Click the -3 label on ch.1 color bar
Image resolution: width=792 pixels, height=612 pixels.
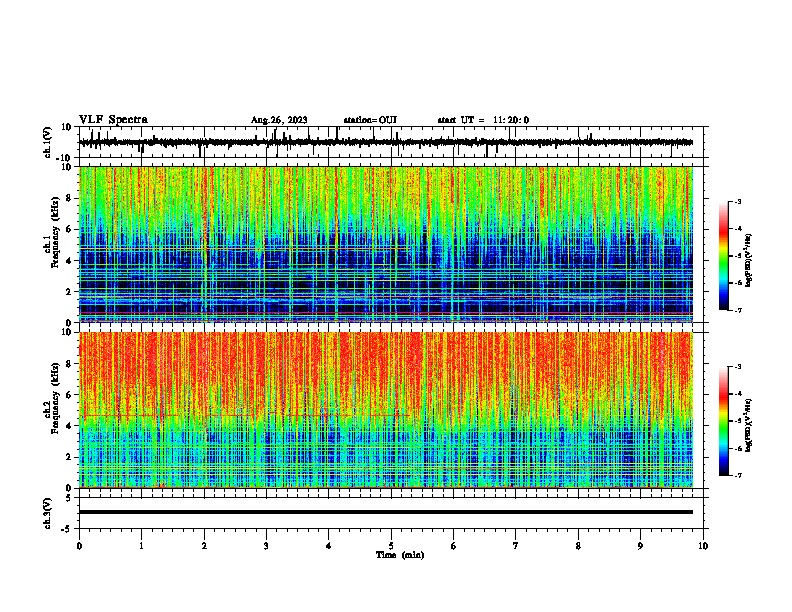point(737,202)
